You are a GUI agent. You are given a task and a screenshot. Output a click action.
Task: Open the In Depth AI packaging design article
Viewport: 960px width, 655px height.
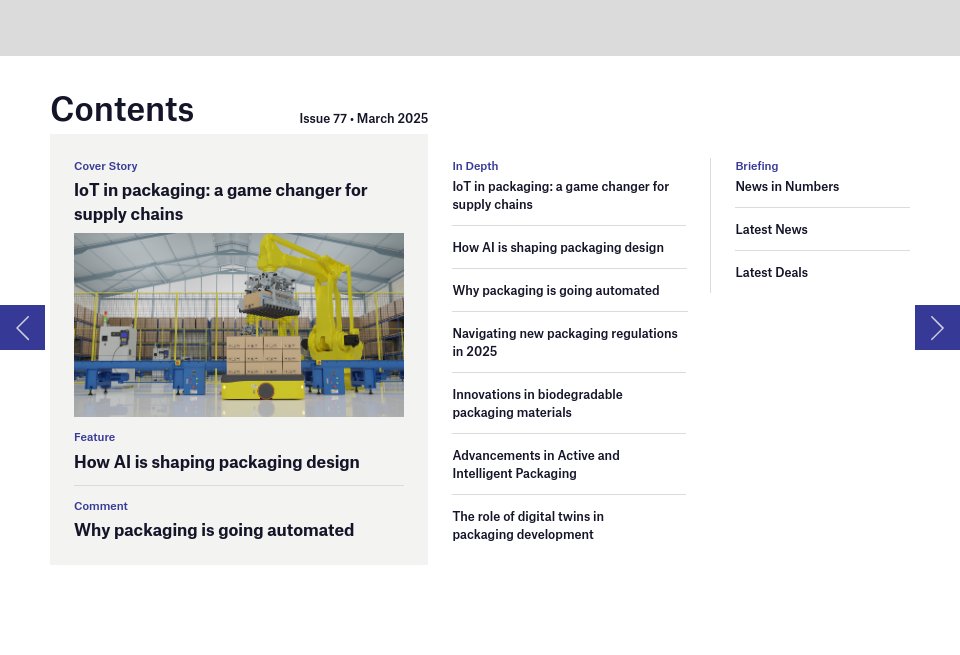pos(557,247)
